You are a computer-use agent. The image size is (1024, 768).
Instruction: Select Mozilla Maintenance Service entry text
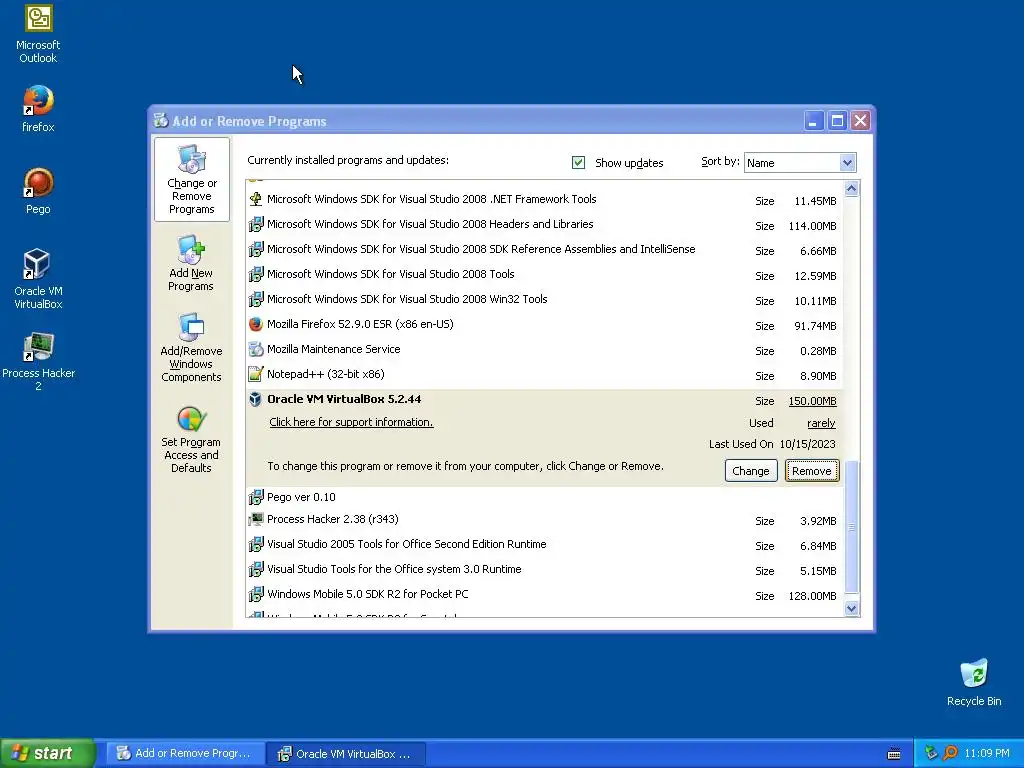(333, 349)
